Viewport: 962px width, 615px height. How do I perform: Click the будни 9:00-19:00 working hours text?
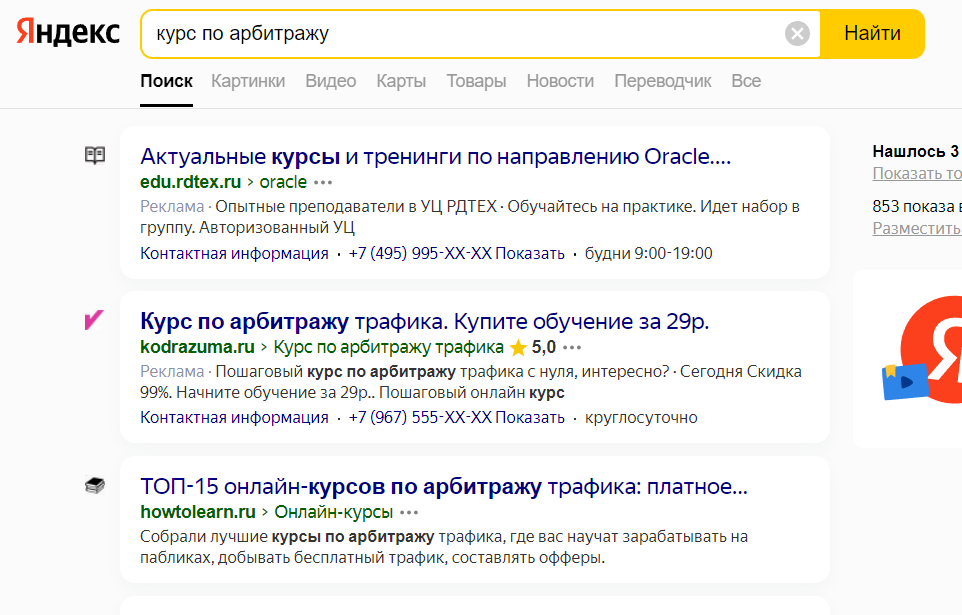[648, 253]
